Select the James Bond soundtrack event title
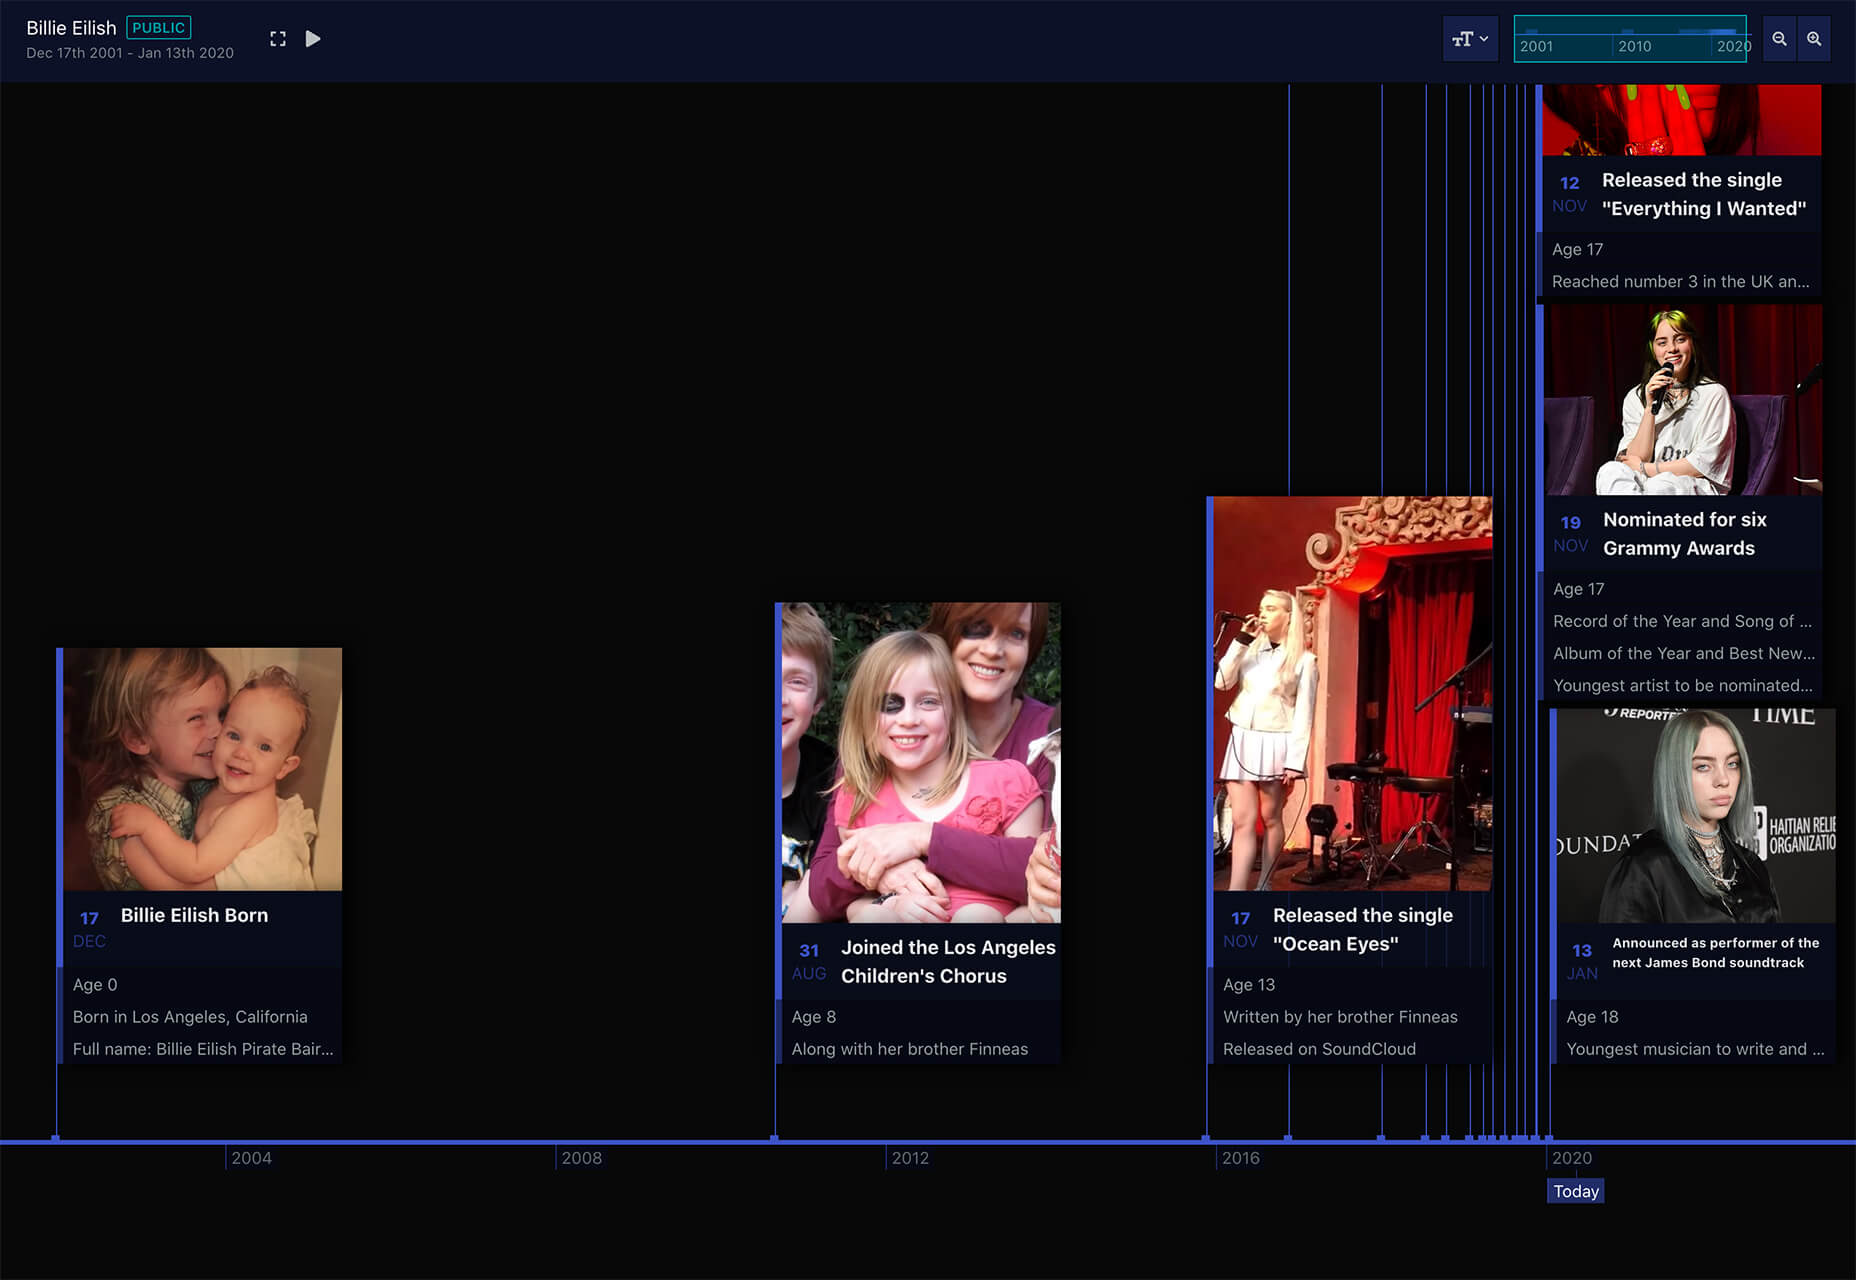This screenshot has height=1280, width=1856. [1715, 952]
